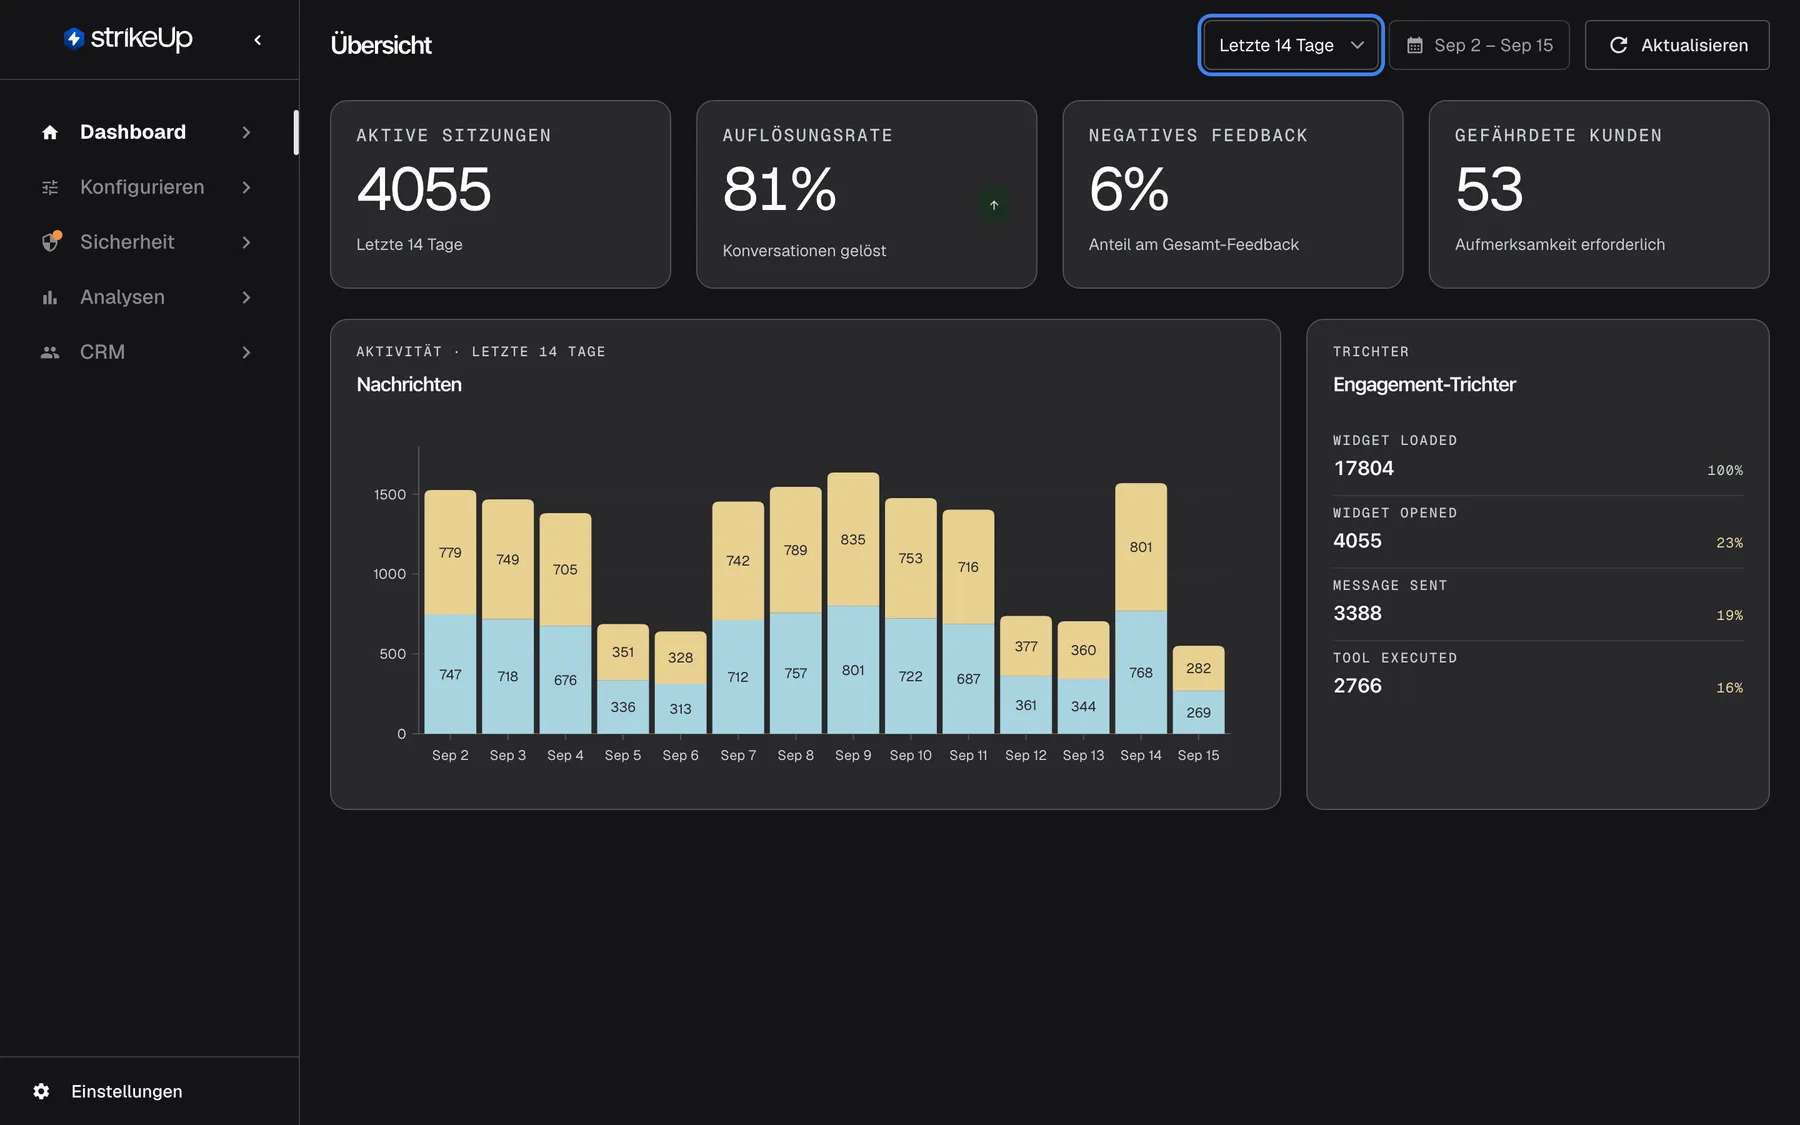The image size is (1800, 1125).
Task: Expand the Konfigurieren submenu chevron
Action: tap(246, 187)
